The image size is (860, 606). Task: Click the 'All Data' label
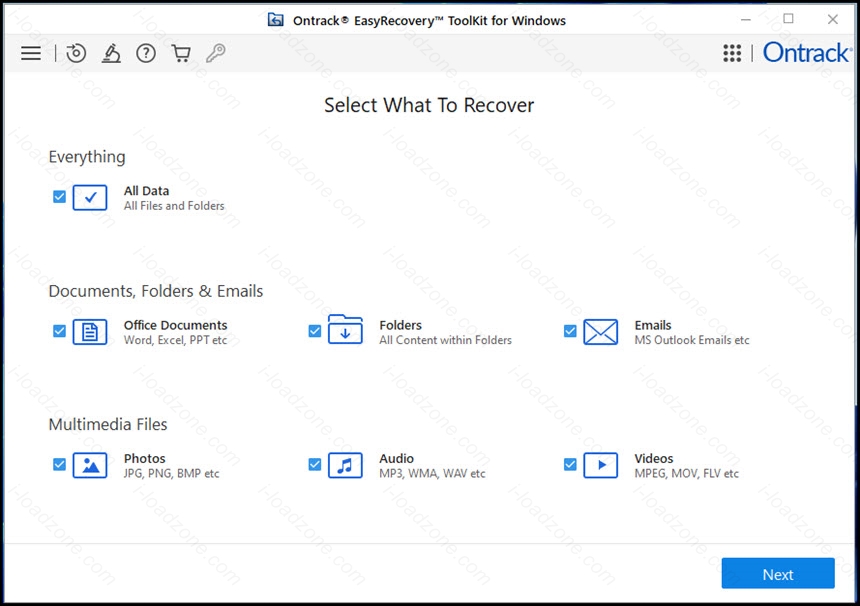tap(146, 191)
